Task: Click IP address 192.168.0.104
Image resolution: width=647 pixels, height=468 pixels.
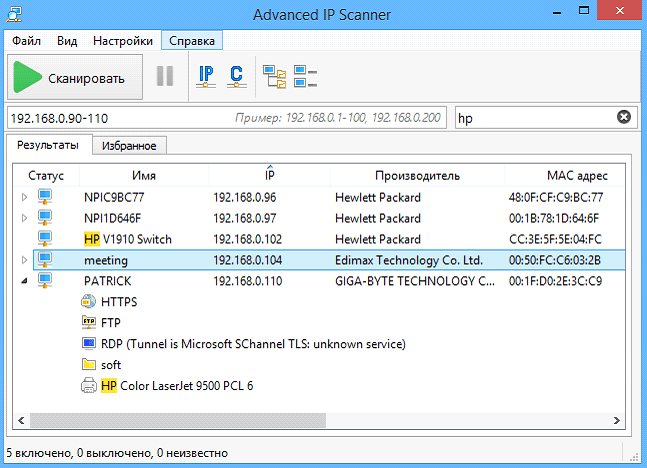Action: click(247, 260)
